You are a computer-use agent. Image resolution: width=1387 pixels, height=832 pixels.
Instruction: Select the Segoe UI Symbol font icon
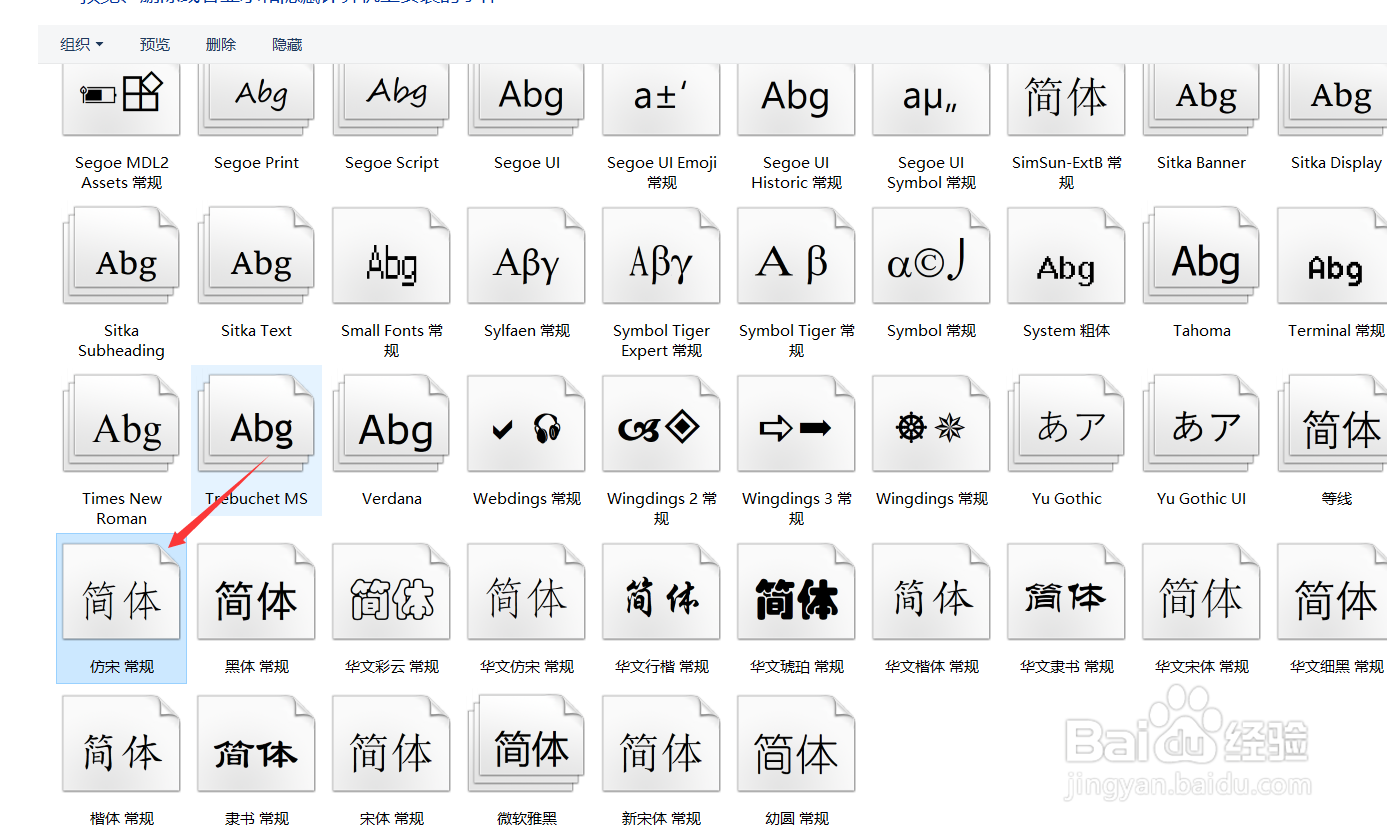point(931,100)
